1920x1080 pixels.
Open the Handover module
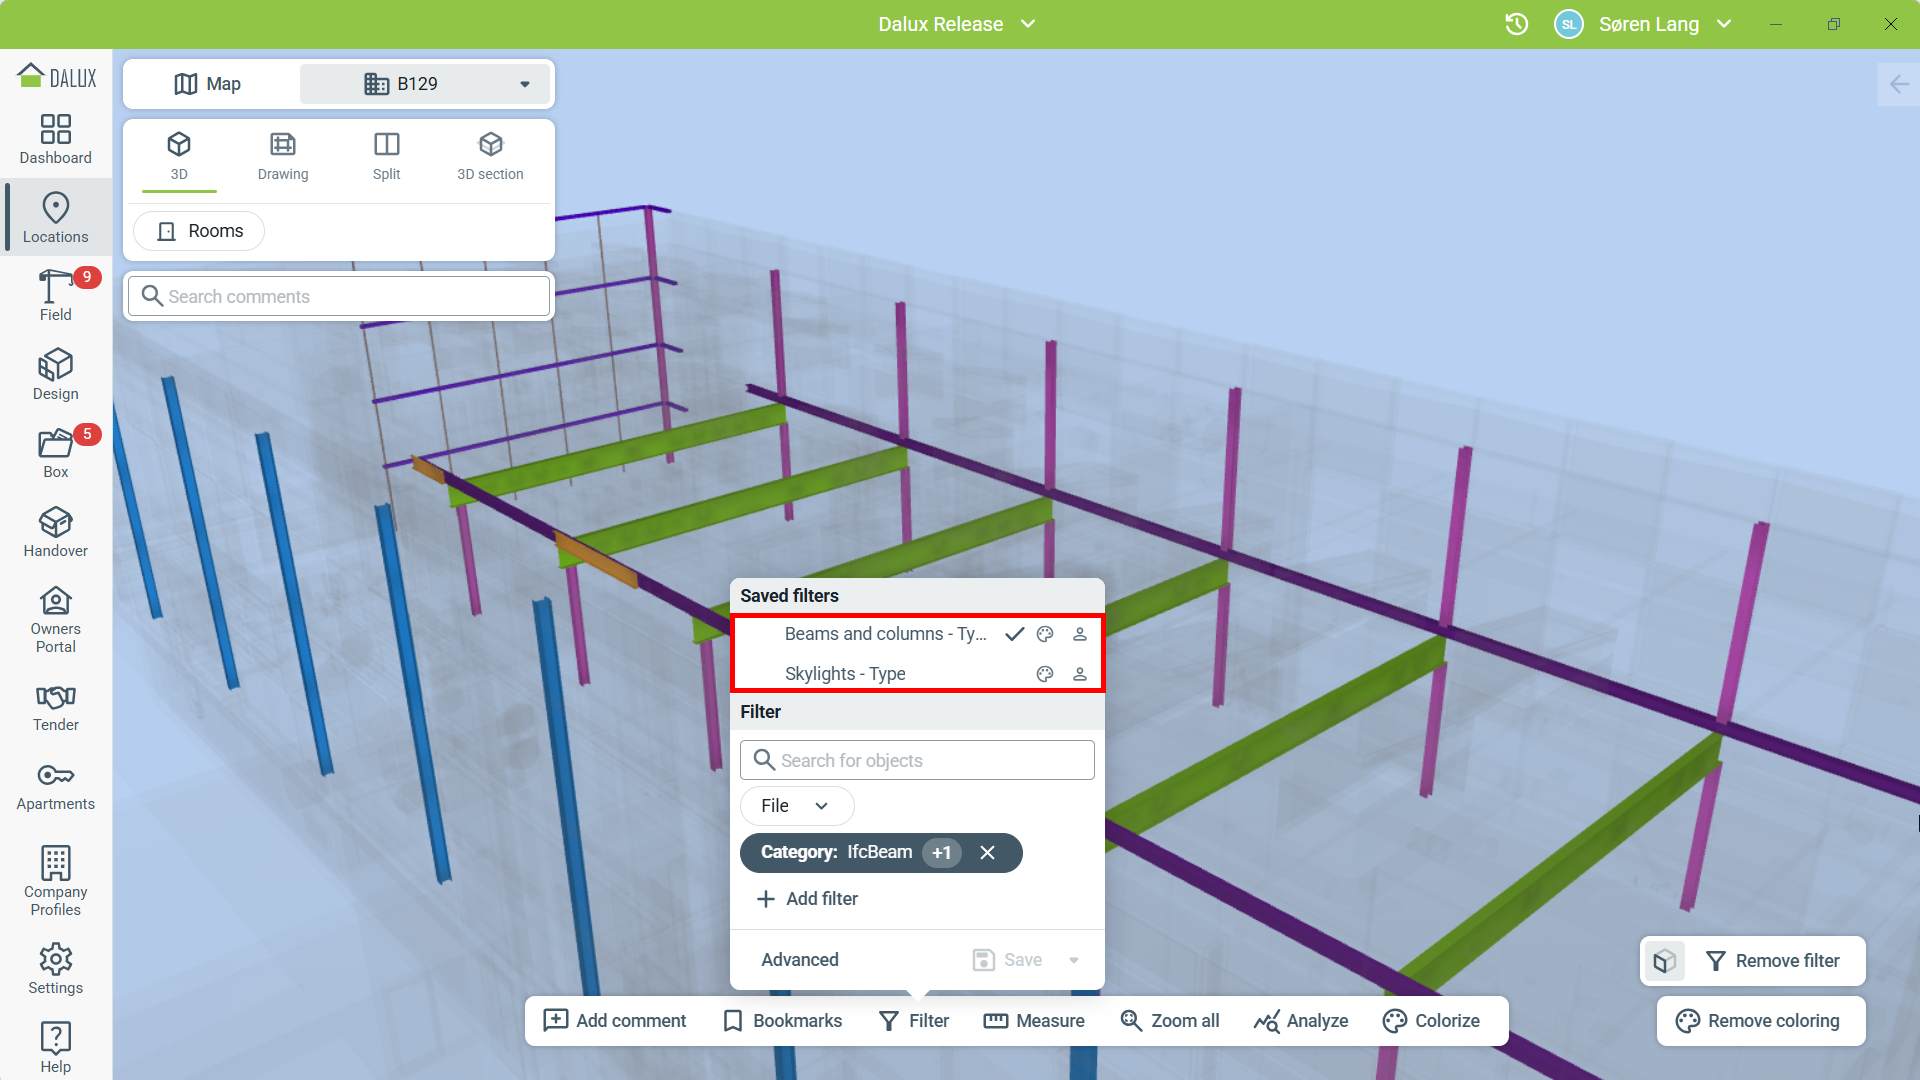coord(56,532)
